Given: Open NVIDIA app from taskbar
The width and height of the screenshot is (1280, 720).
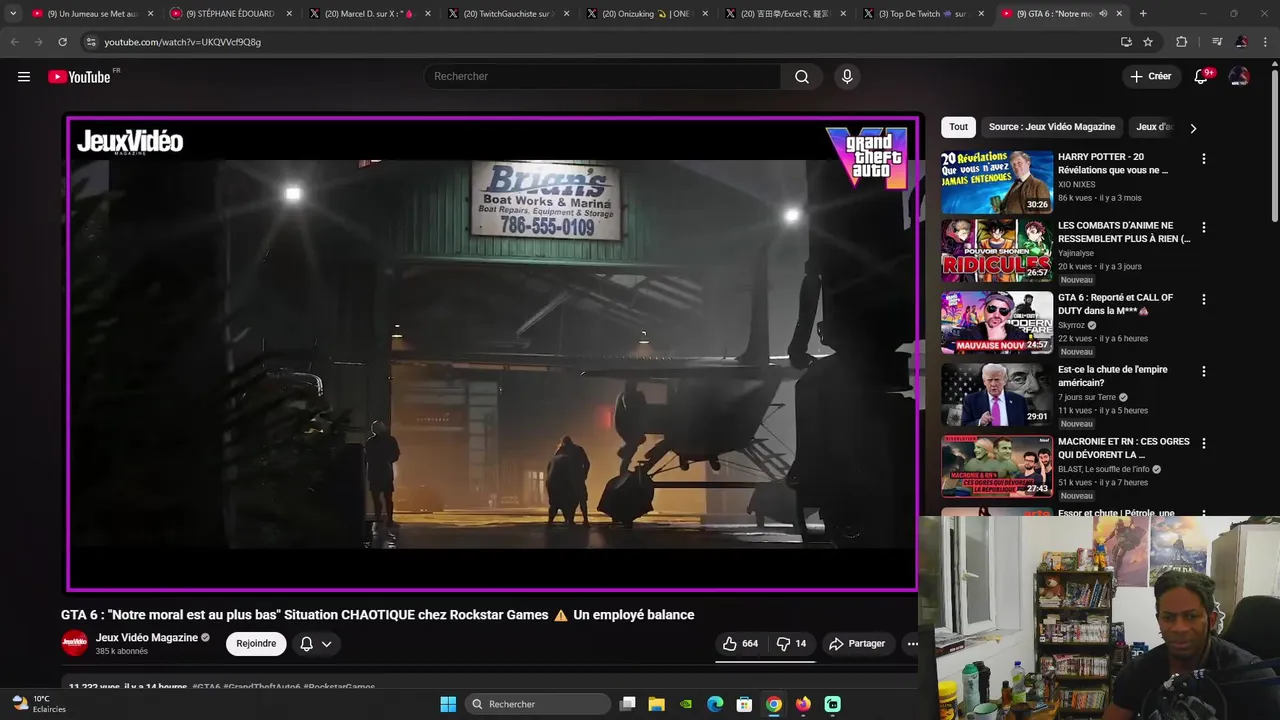Looking at the screenshot, I should point(685,704).
